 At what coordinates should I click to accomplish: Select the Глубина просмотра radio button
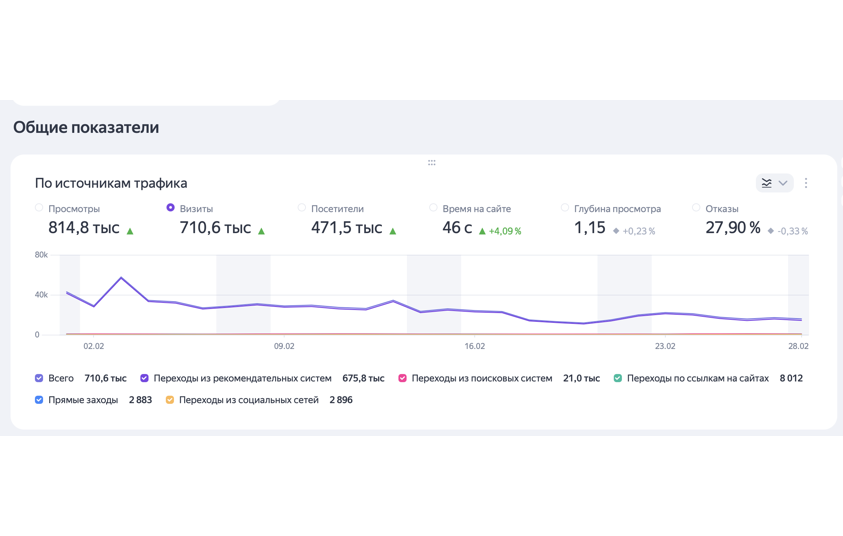[565, 208]
